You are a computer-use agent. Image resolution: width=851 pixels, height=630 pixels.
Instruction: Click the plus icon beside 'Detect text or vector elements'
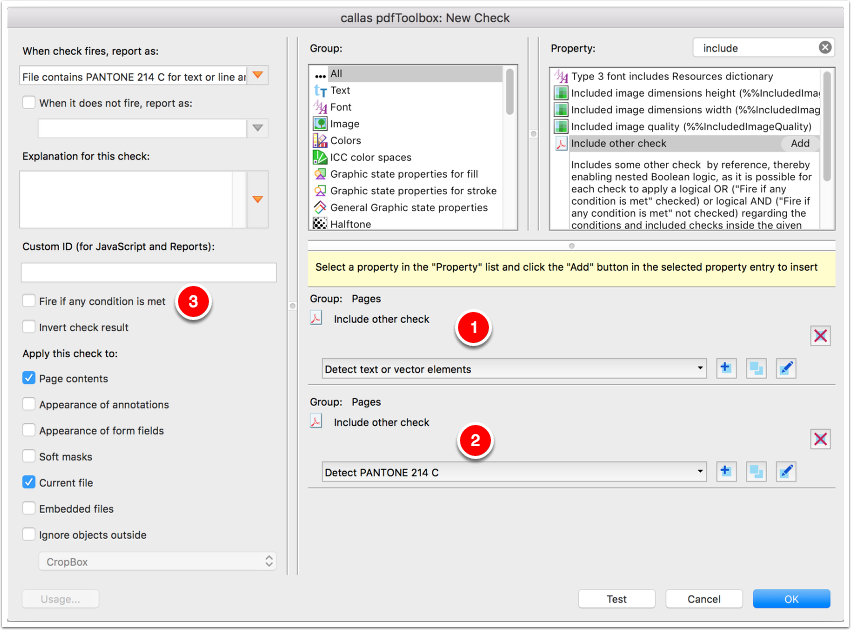726,368
